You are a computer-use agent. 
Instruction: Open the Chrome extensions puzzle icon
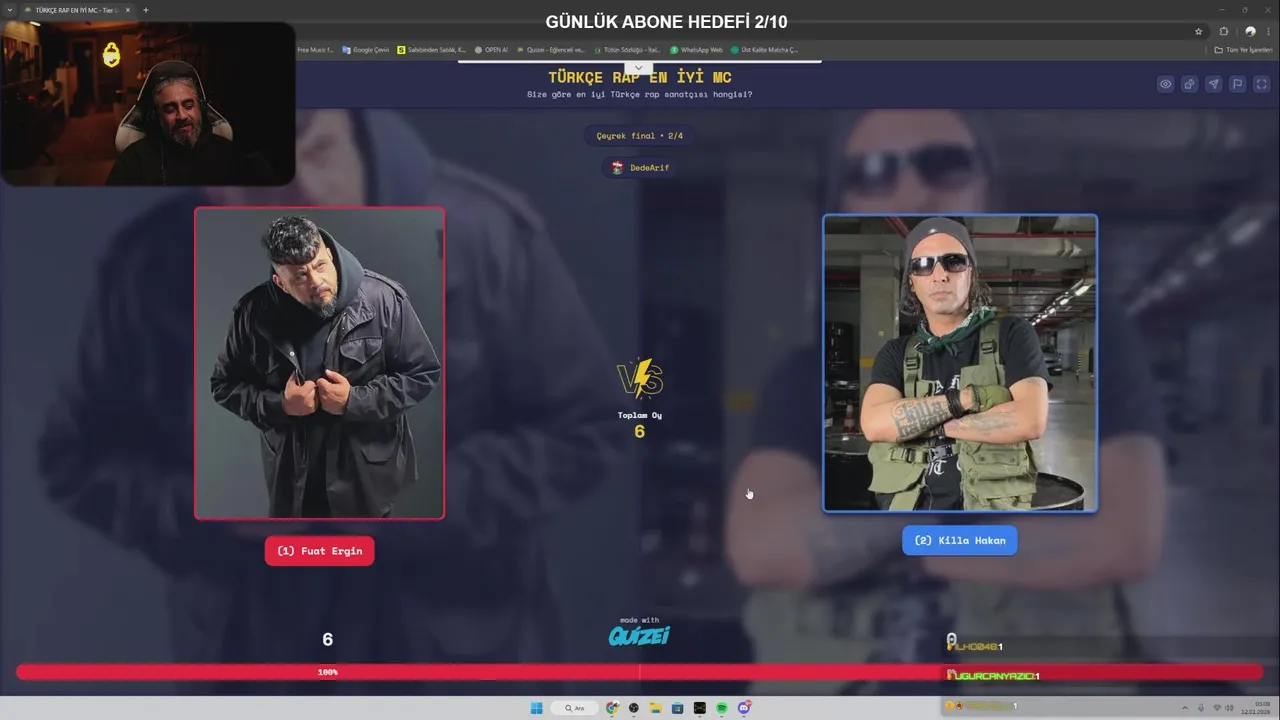point(1223,31)
